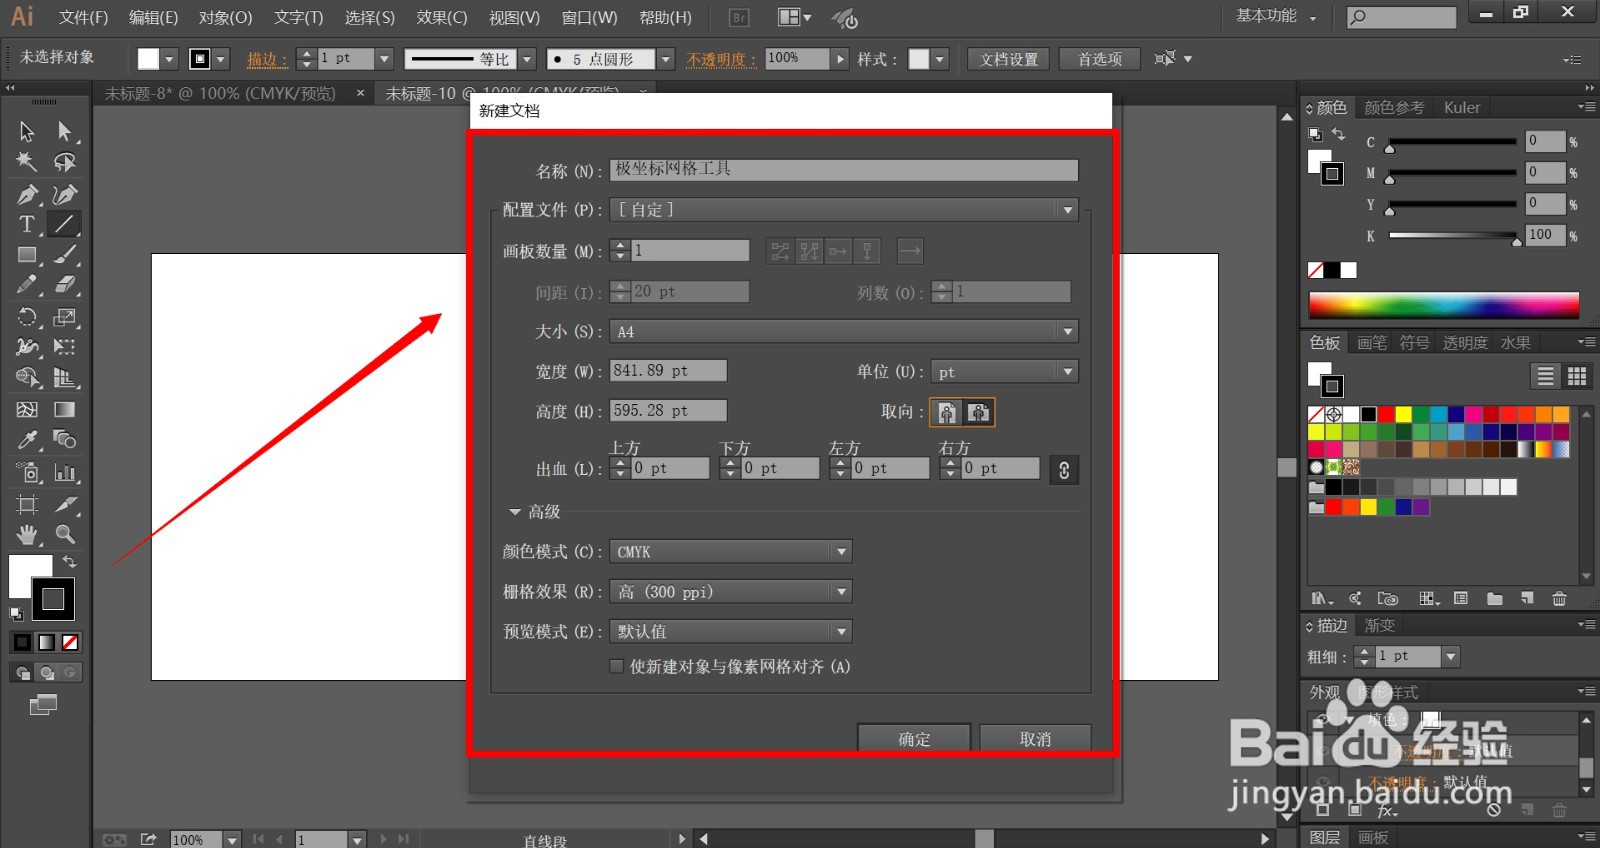Open the arrange documents icon
Viewport: 1600px width, 848px height.
click(x=794, y=17)
